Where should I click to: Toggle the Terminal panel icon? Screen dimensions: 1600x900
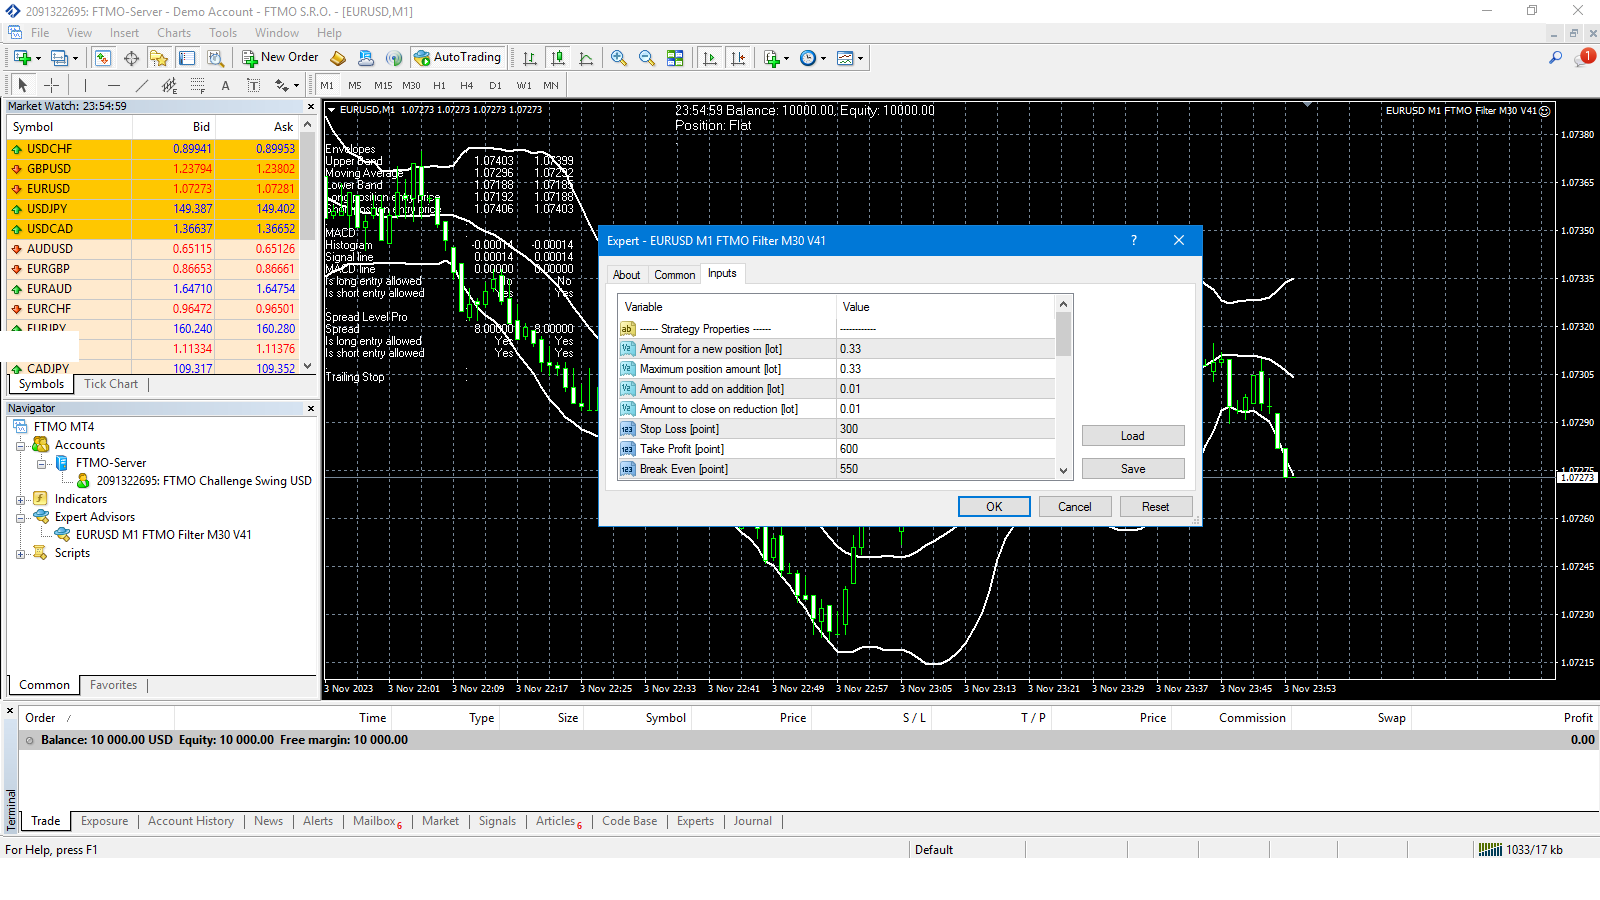[187, 58]
